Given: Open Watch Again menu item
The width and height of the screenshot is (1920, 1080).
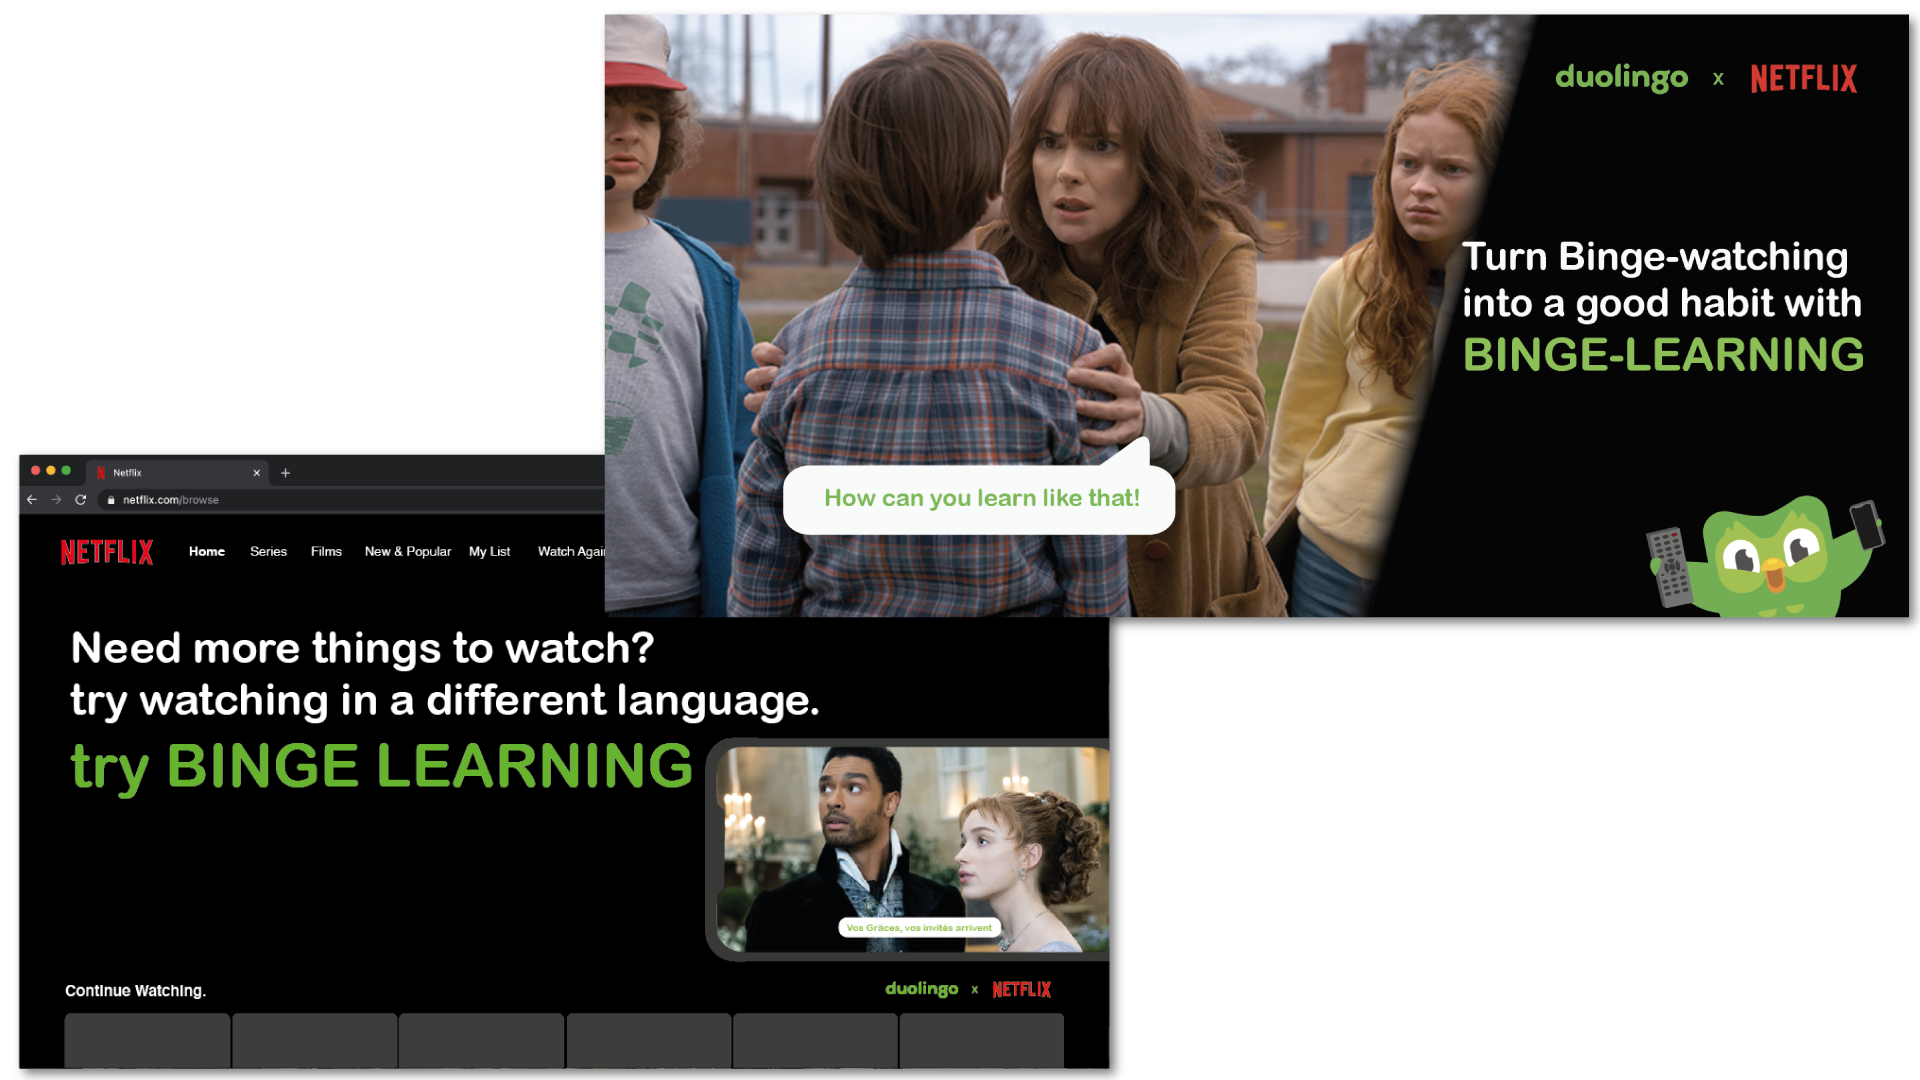Looking at the screenshot, I should click(x=571, y=552).
